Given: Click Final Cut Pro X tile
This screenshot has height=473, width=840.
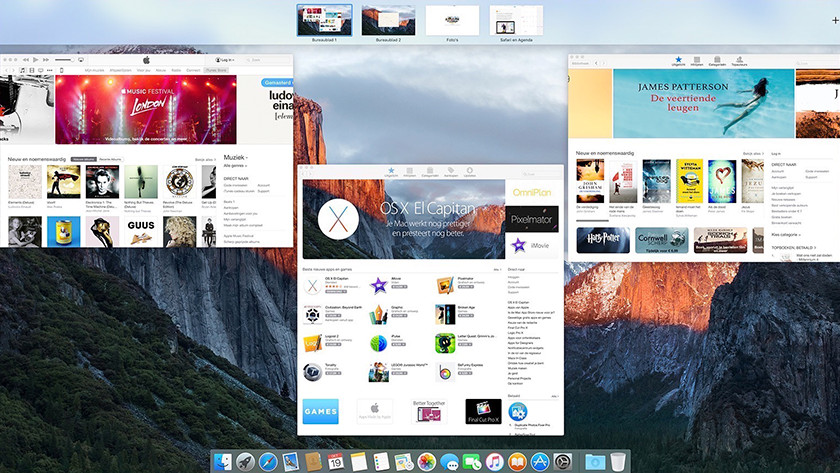Looking at the screenshot, I should [x=483, y=411].
